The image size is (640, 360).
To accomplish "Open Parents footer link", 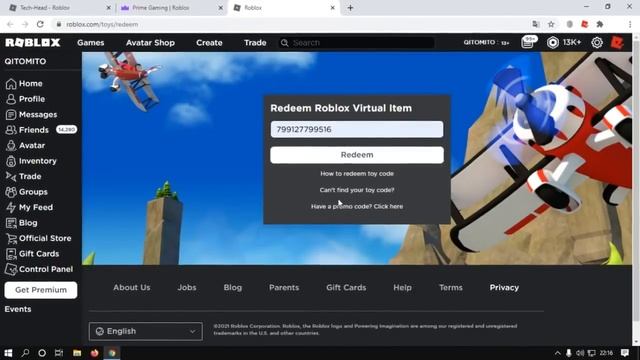I will tap(284, 287).
